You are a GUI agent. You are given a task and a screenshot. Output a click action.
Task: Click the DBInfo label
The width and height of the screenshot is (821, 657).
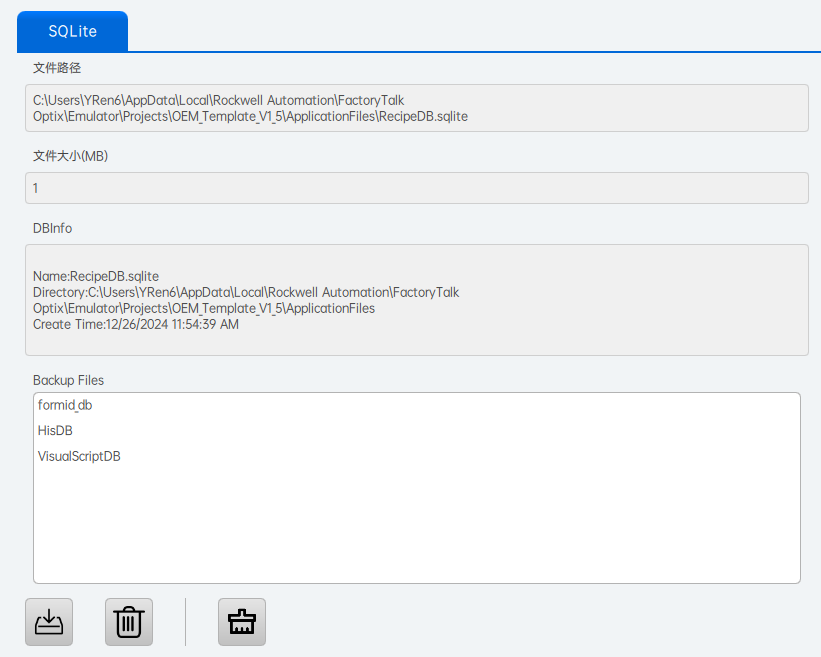[x=52, y=228]
